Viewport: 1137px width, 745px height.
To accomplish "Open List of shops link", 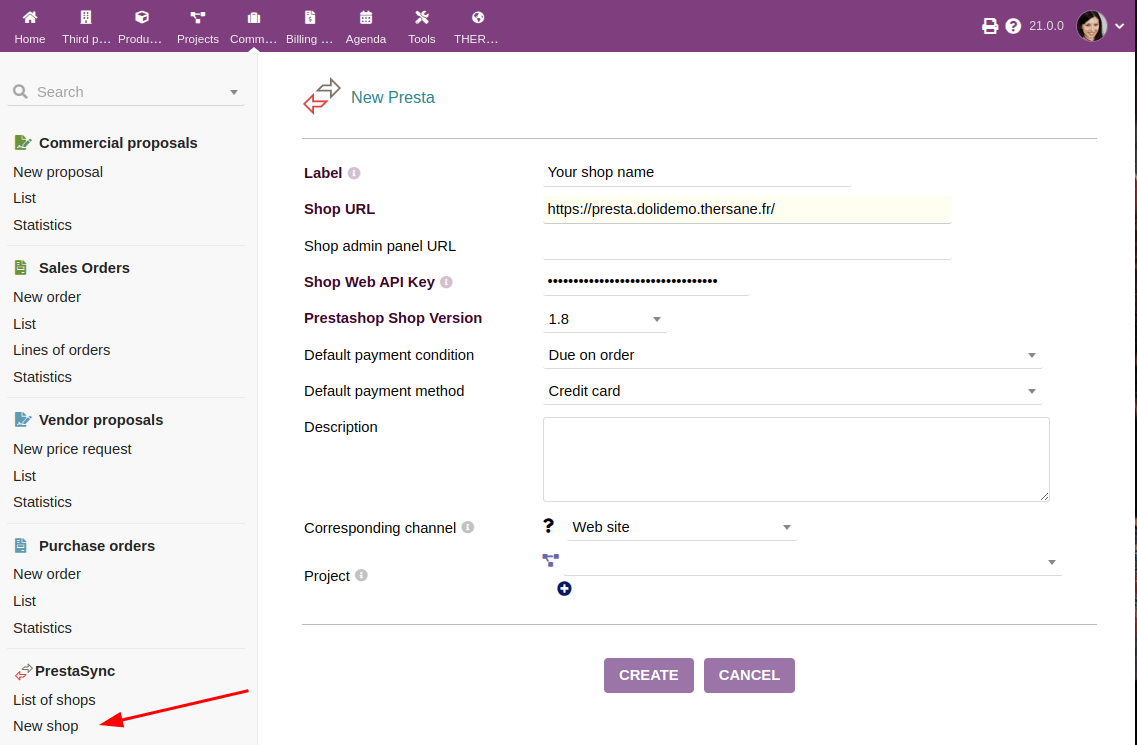I will pos(54,700).
